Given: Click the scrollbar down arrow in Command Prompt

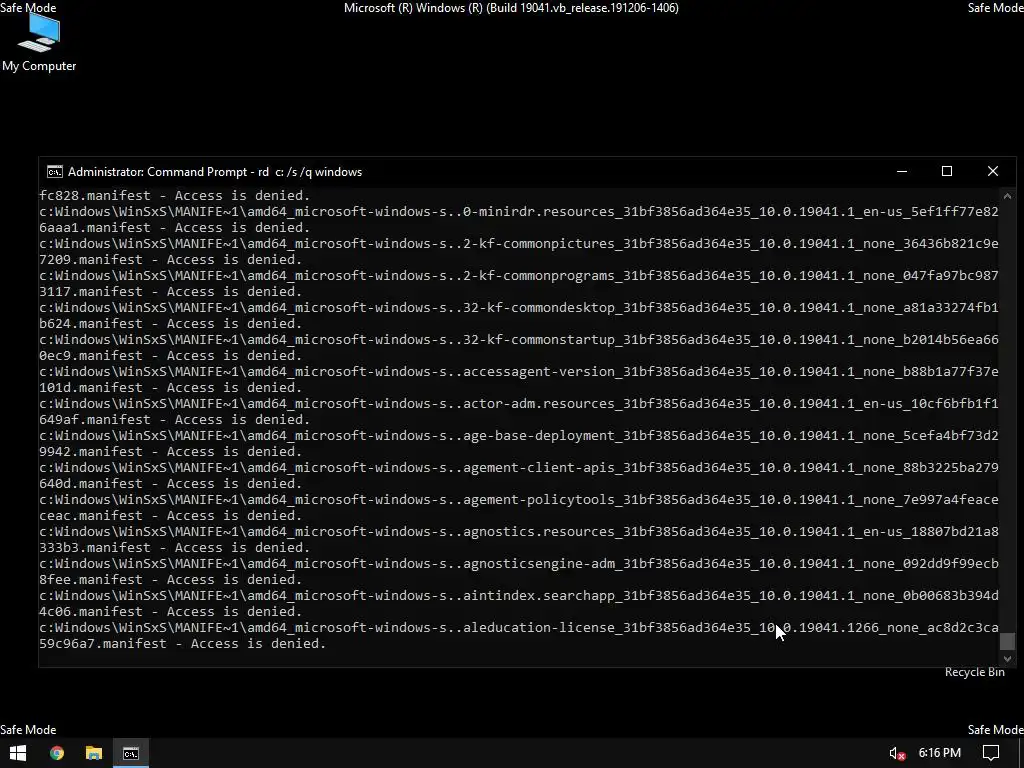Looking at the screenshot, I should (x=1007, y=659).
